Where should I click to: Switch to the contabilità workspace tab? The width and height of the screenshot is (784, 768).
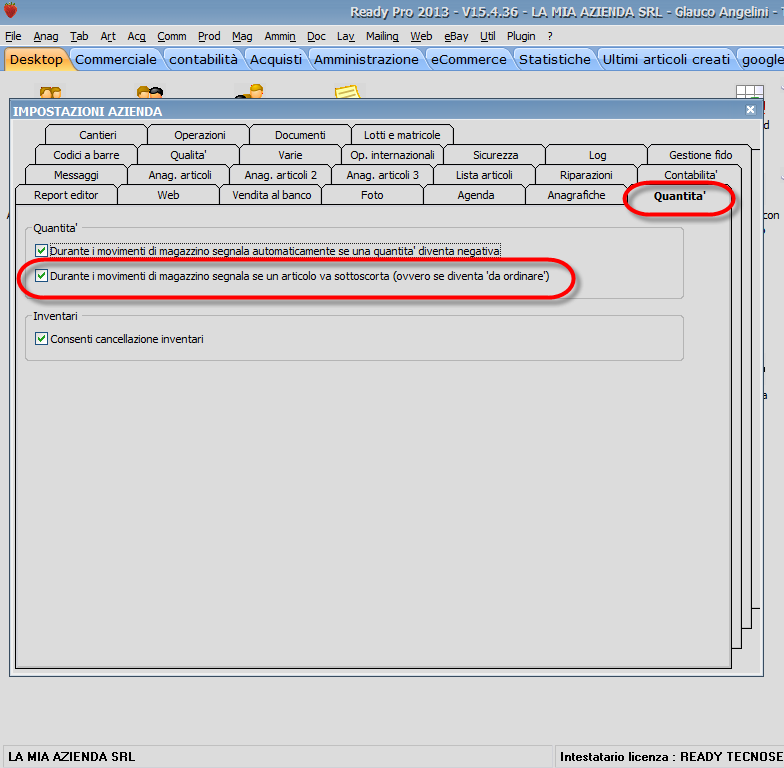pos(203,59)
